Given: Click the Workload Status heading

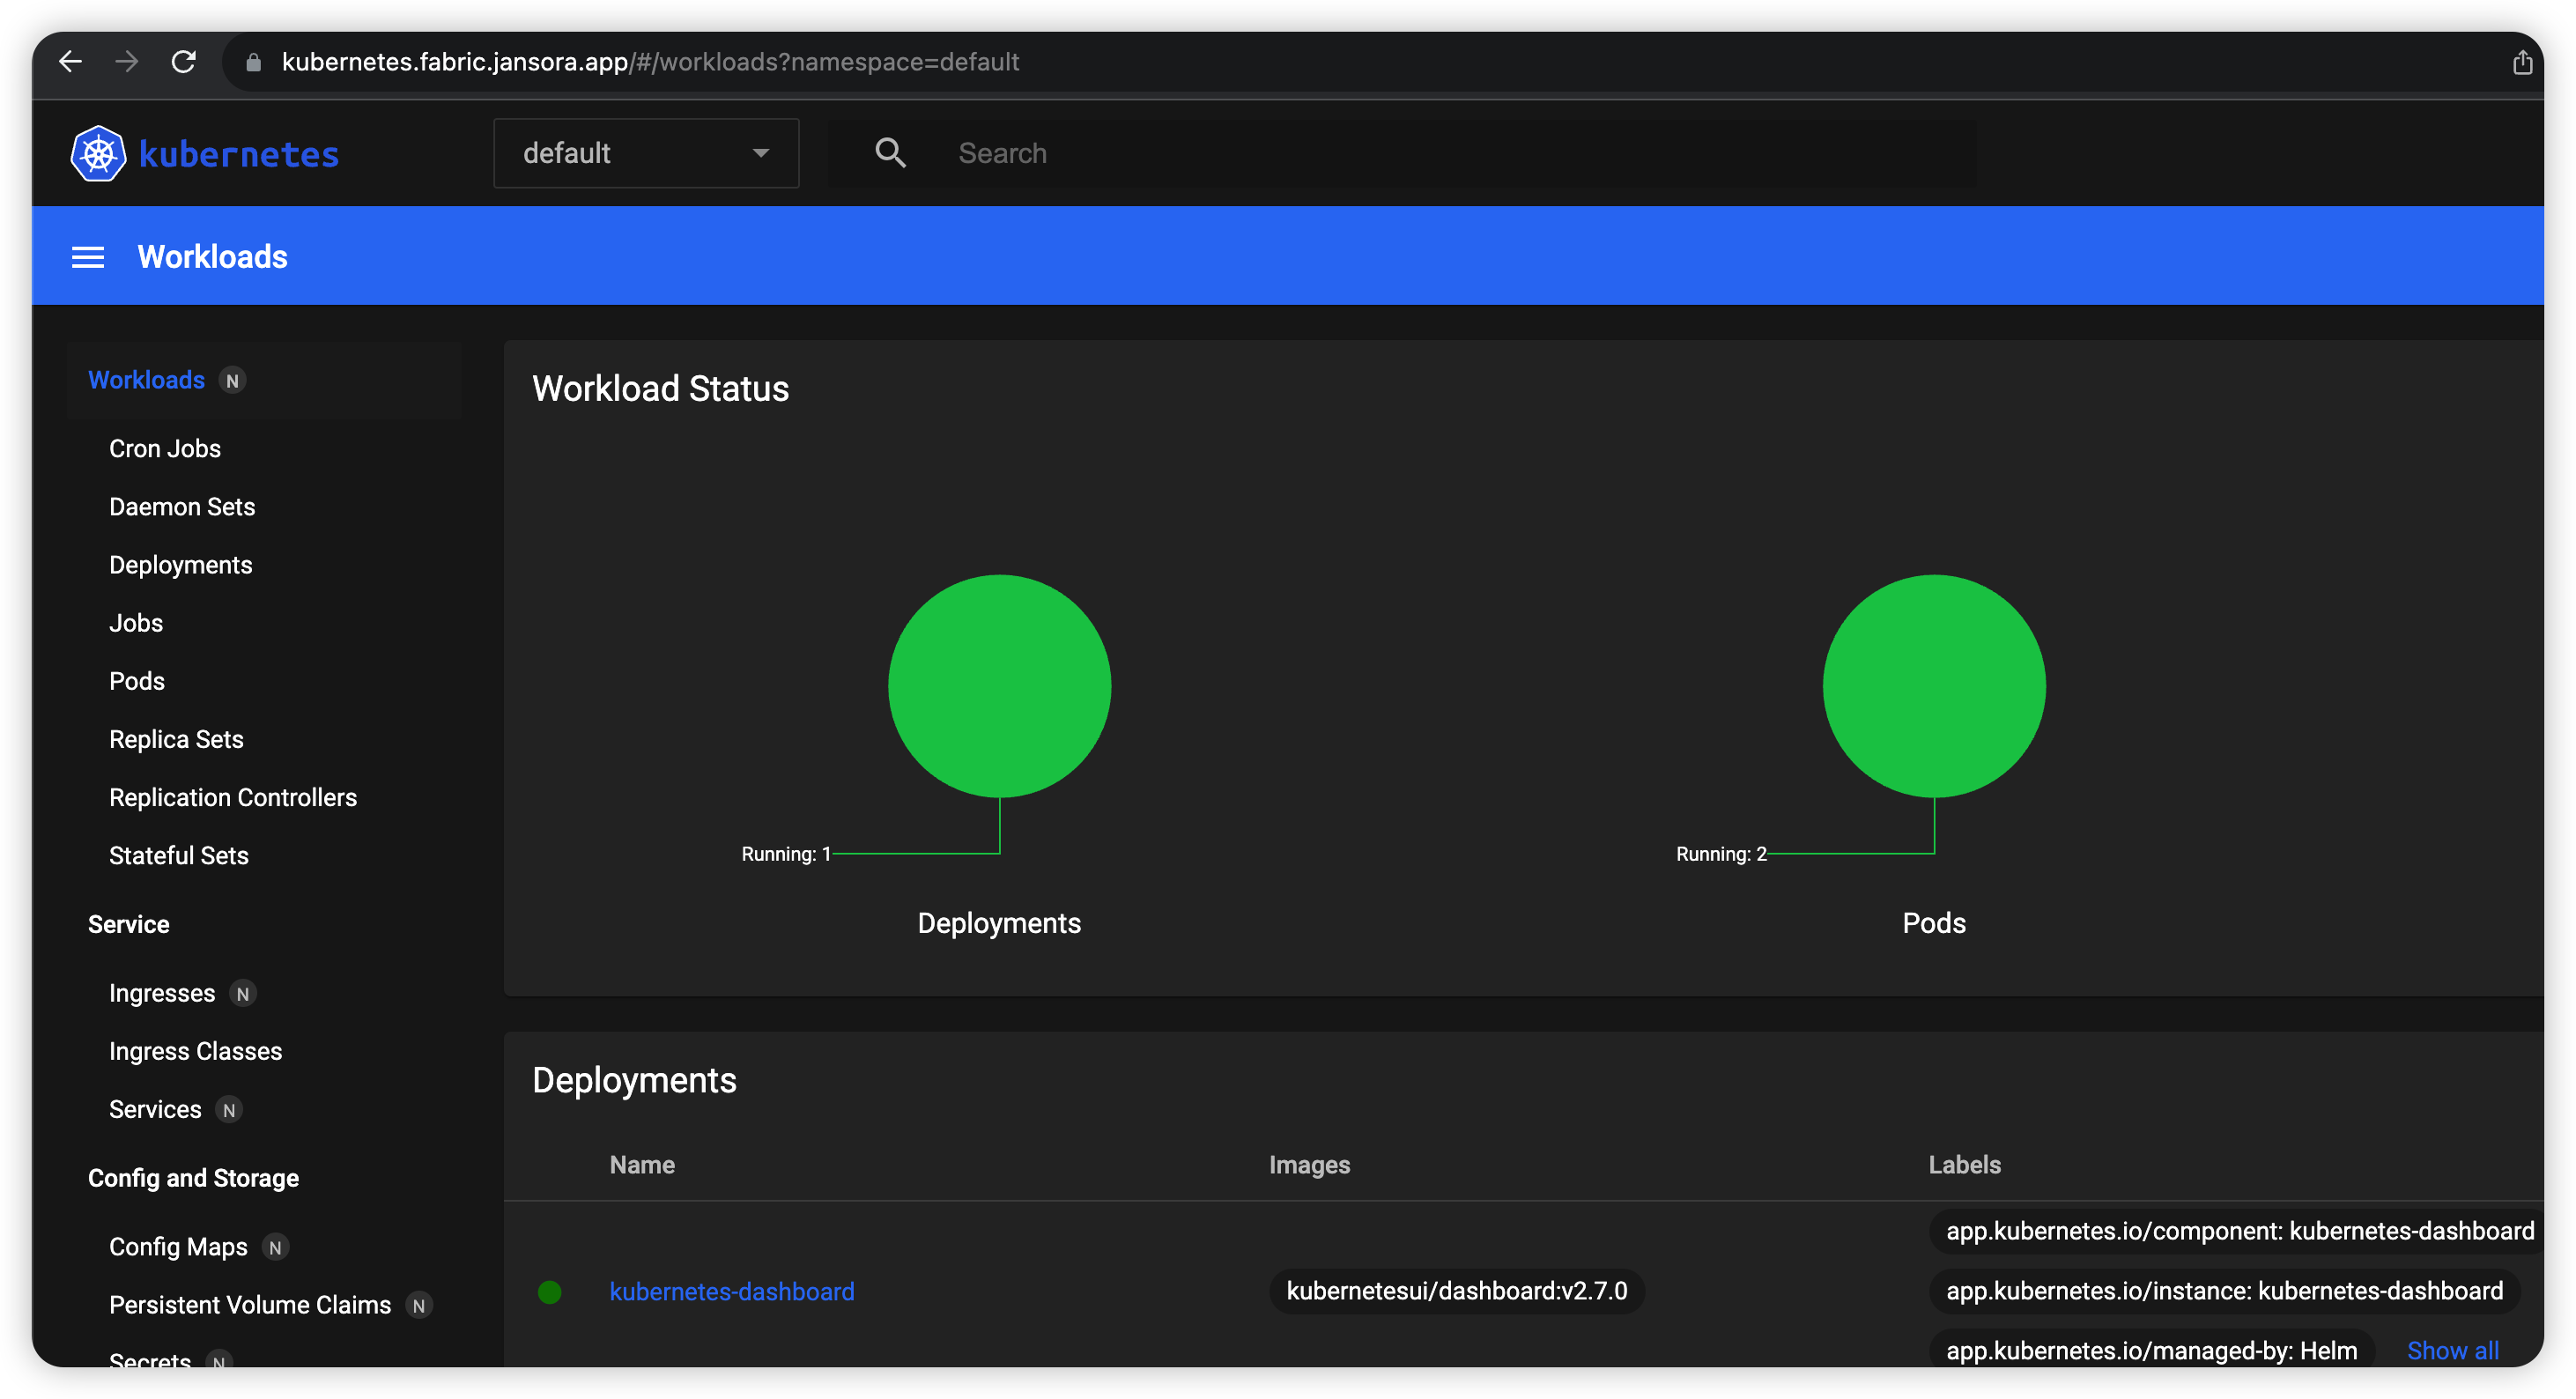Looking at the screenshot, I should pos(660,389).
